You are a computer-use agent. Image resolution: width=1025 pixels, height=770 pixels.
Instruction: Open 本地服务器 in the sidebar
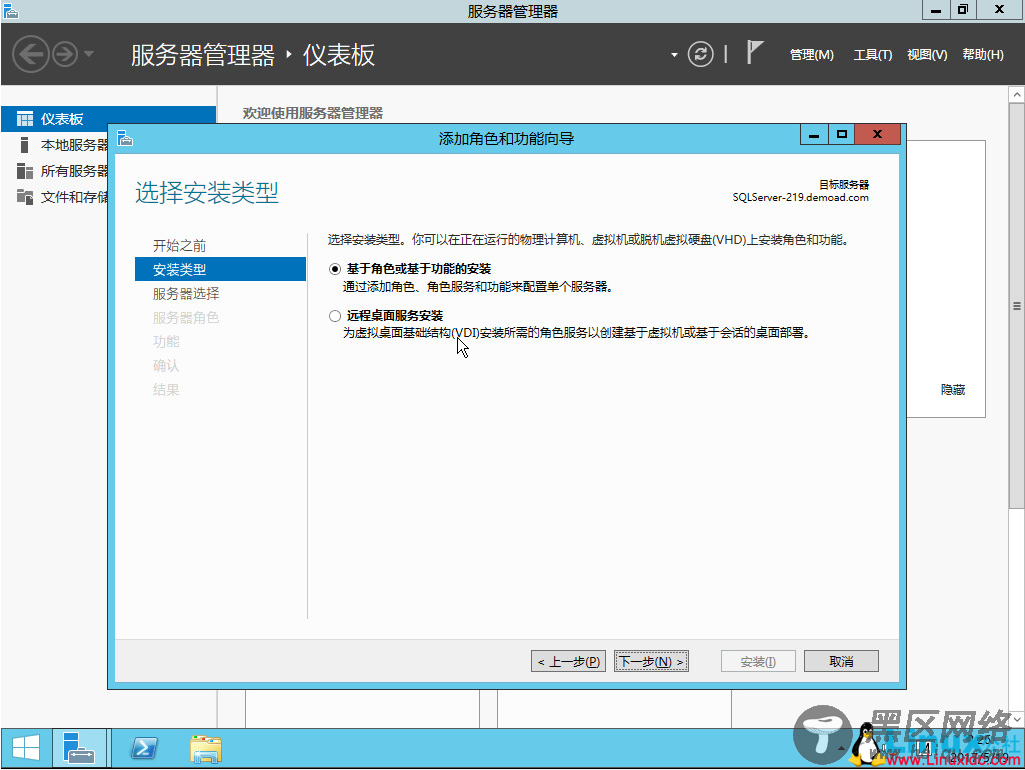point(74,144)
